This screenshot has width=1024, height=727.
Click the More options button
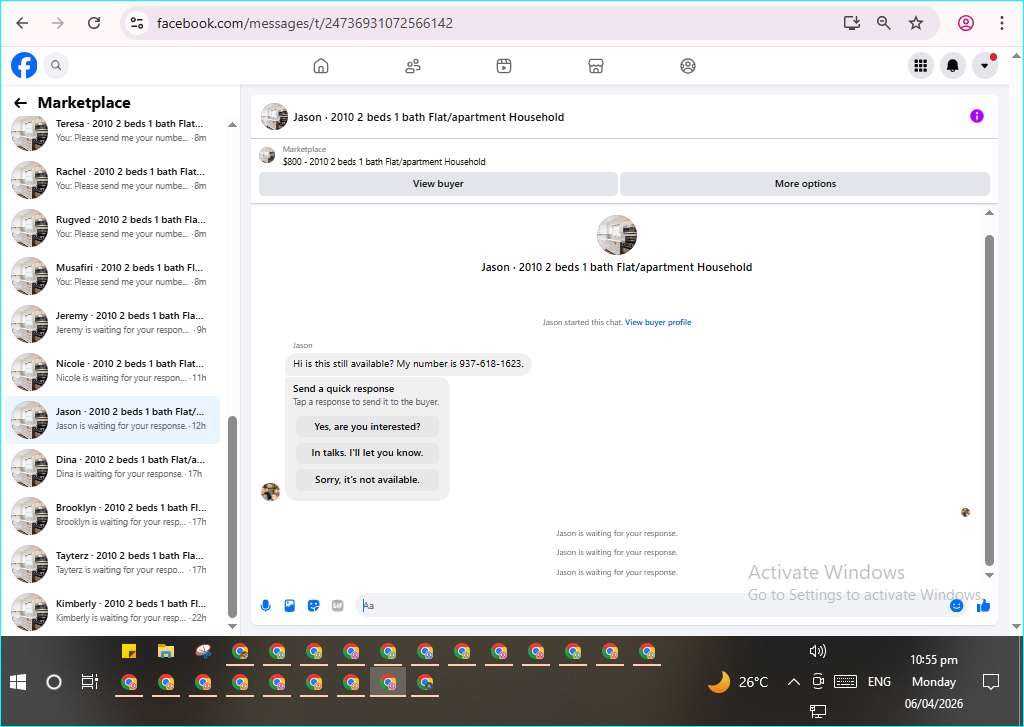click(x=805, y=184)
